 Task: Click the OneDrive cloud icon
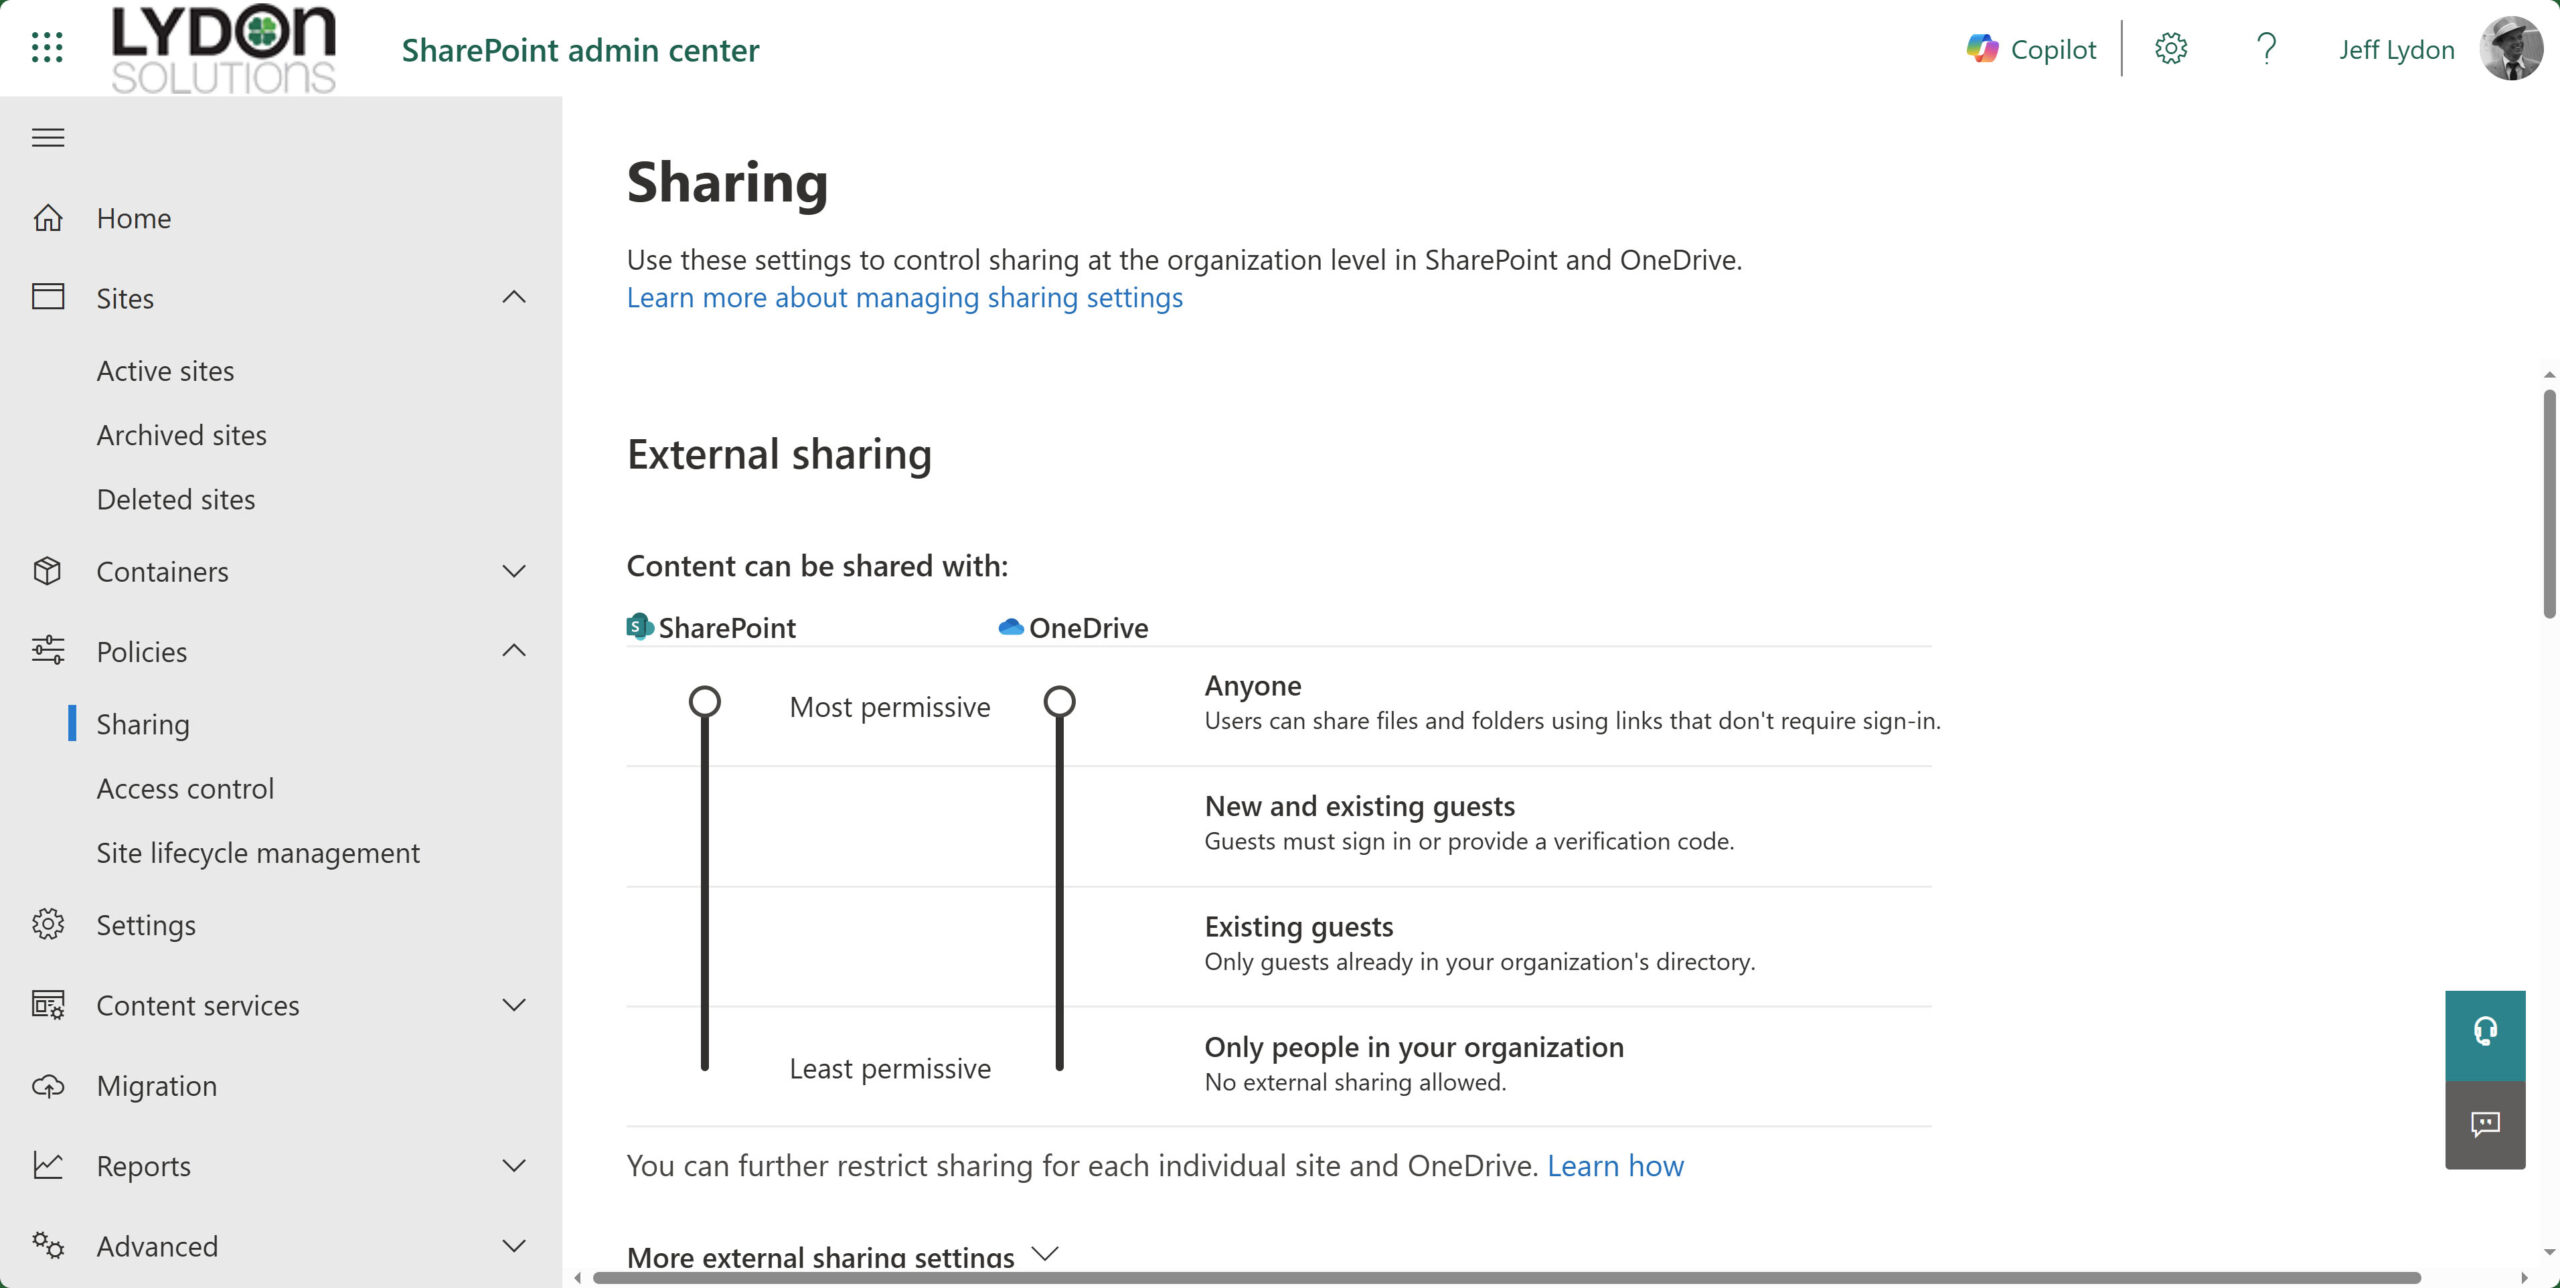[x=1011, y=627]
